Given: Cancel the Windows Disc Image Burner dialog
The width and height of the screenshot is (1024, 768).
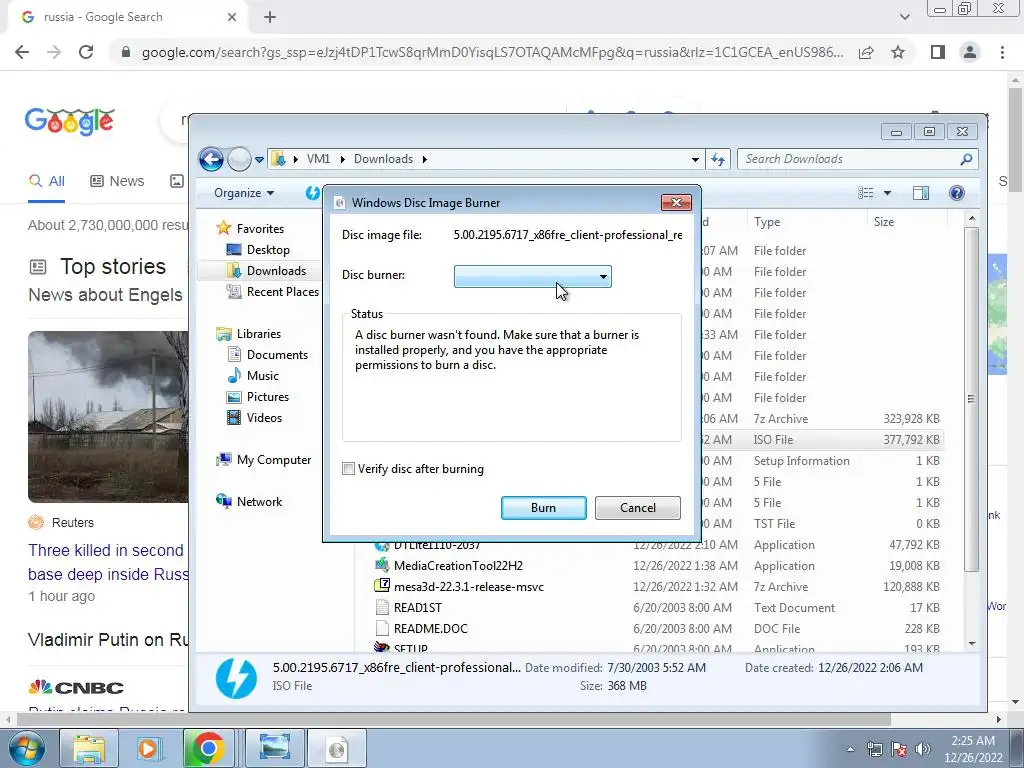Looking at the screenshot, I should pos(637,508).
